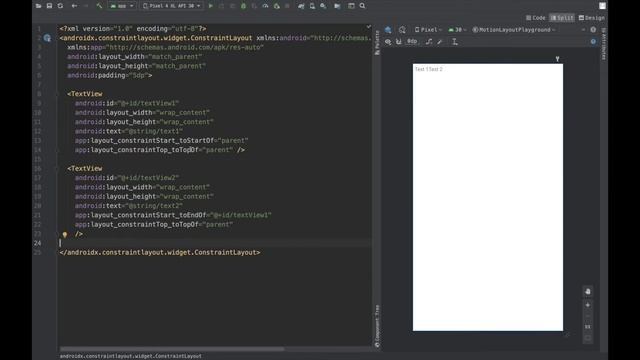Click the "@string/text2" value
The height and width of the screenshot is (360, 640).
click(154, 206)
